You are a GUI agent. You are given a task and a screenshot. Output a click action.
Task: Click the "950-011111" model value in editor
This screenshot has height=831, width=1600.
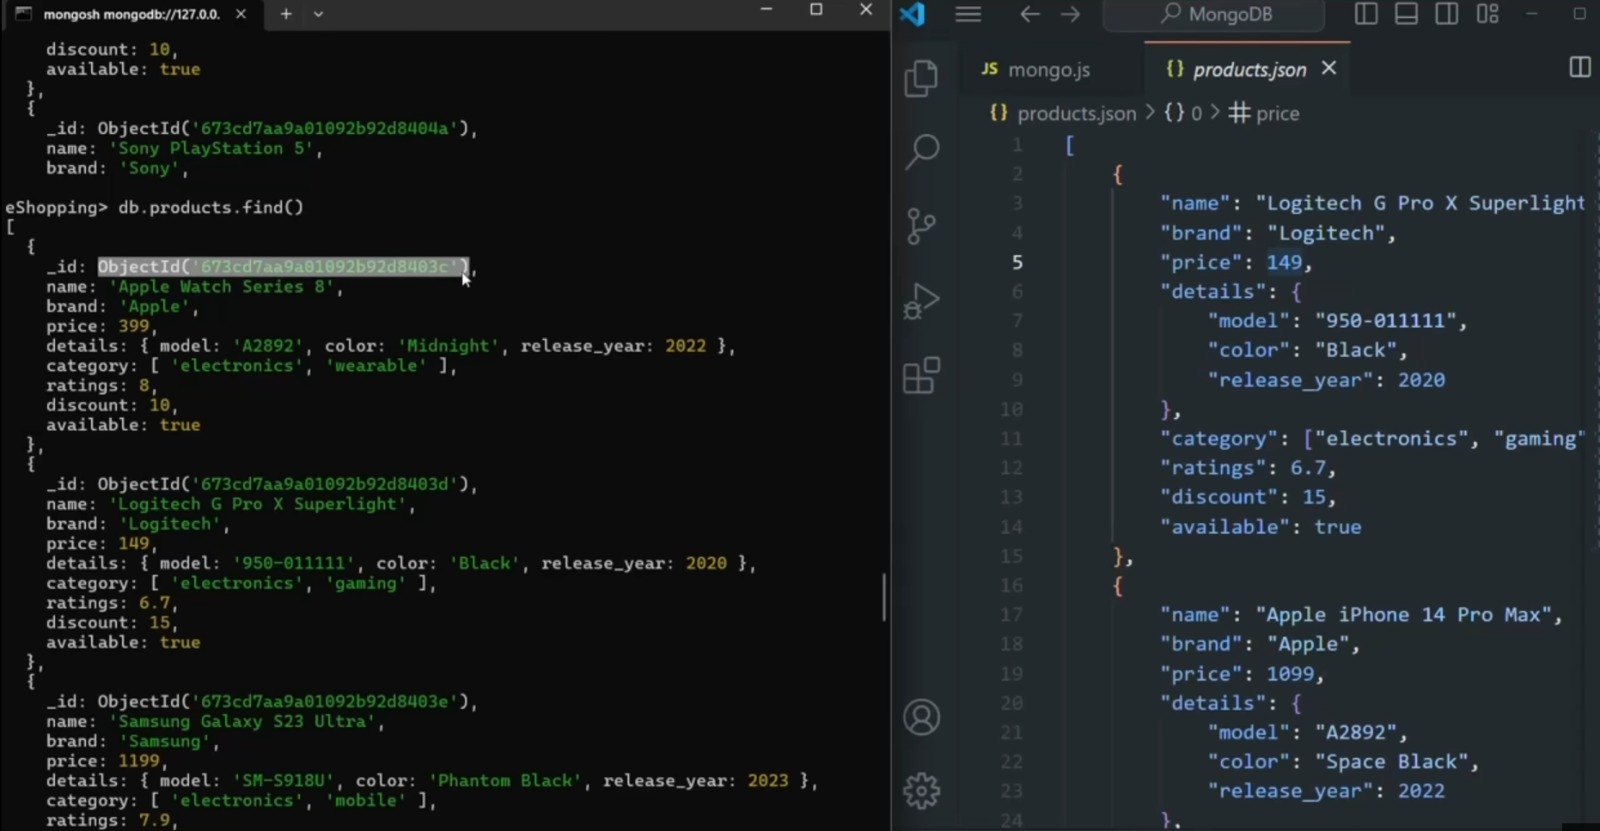(1385, 321)
